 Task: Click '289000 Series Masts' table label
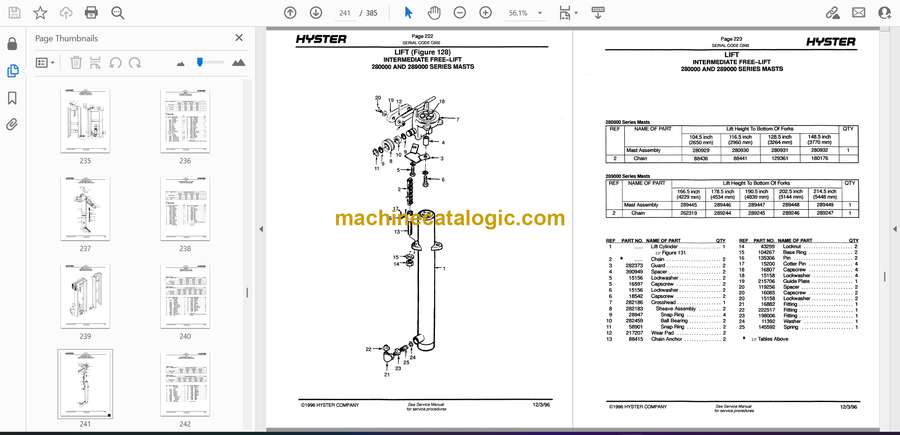[x=627, y=176]
